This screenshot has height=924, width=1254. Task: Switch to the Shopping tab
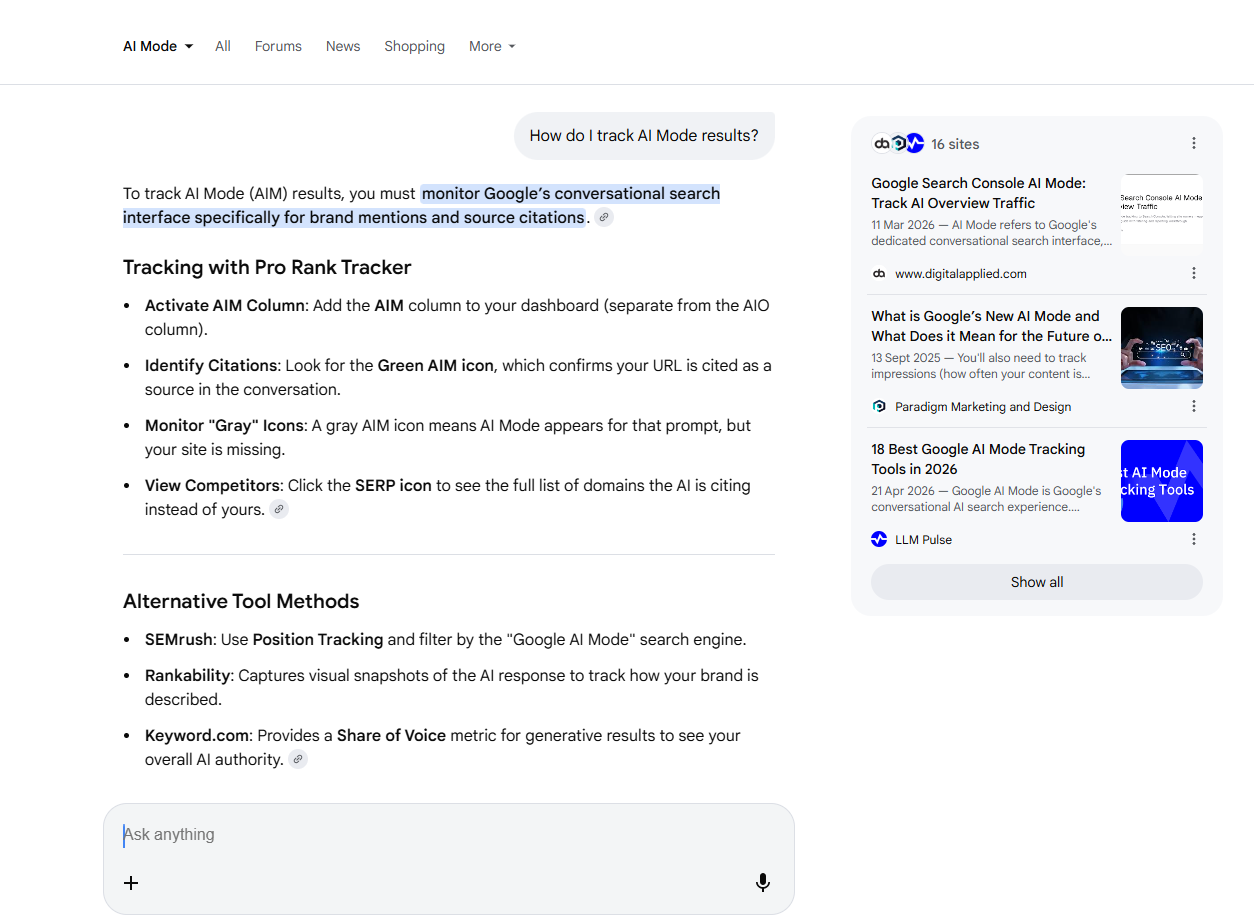[414, 46]
